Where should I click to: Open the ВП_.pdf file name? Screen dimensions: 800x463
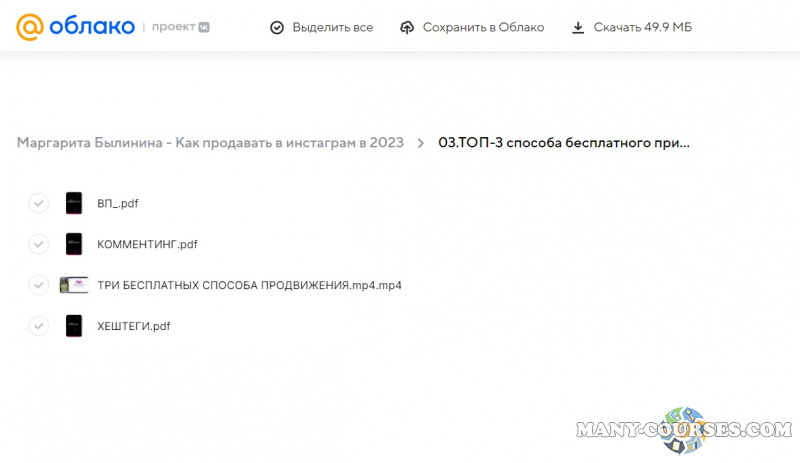pyautogui.click(x=117, y=203)
